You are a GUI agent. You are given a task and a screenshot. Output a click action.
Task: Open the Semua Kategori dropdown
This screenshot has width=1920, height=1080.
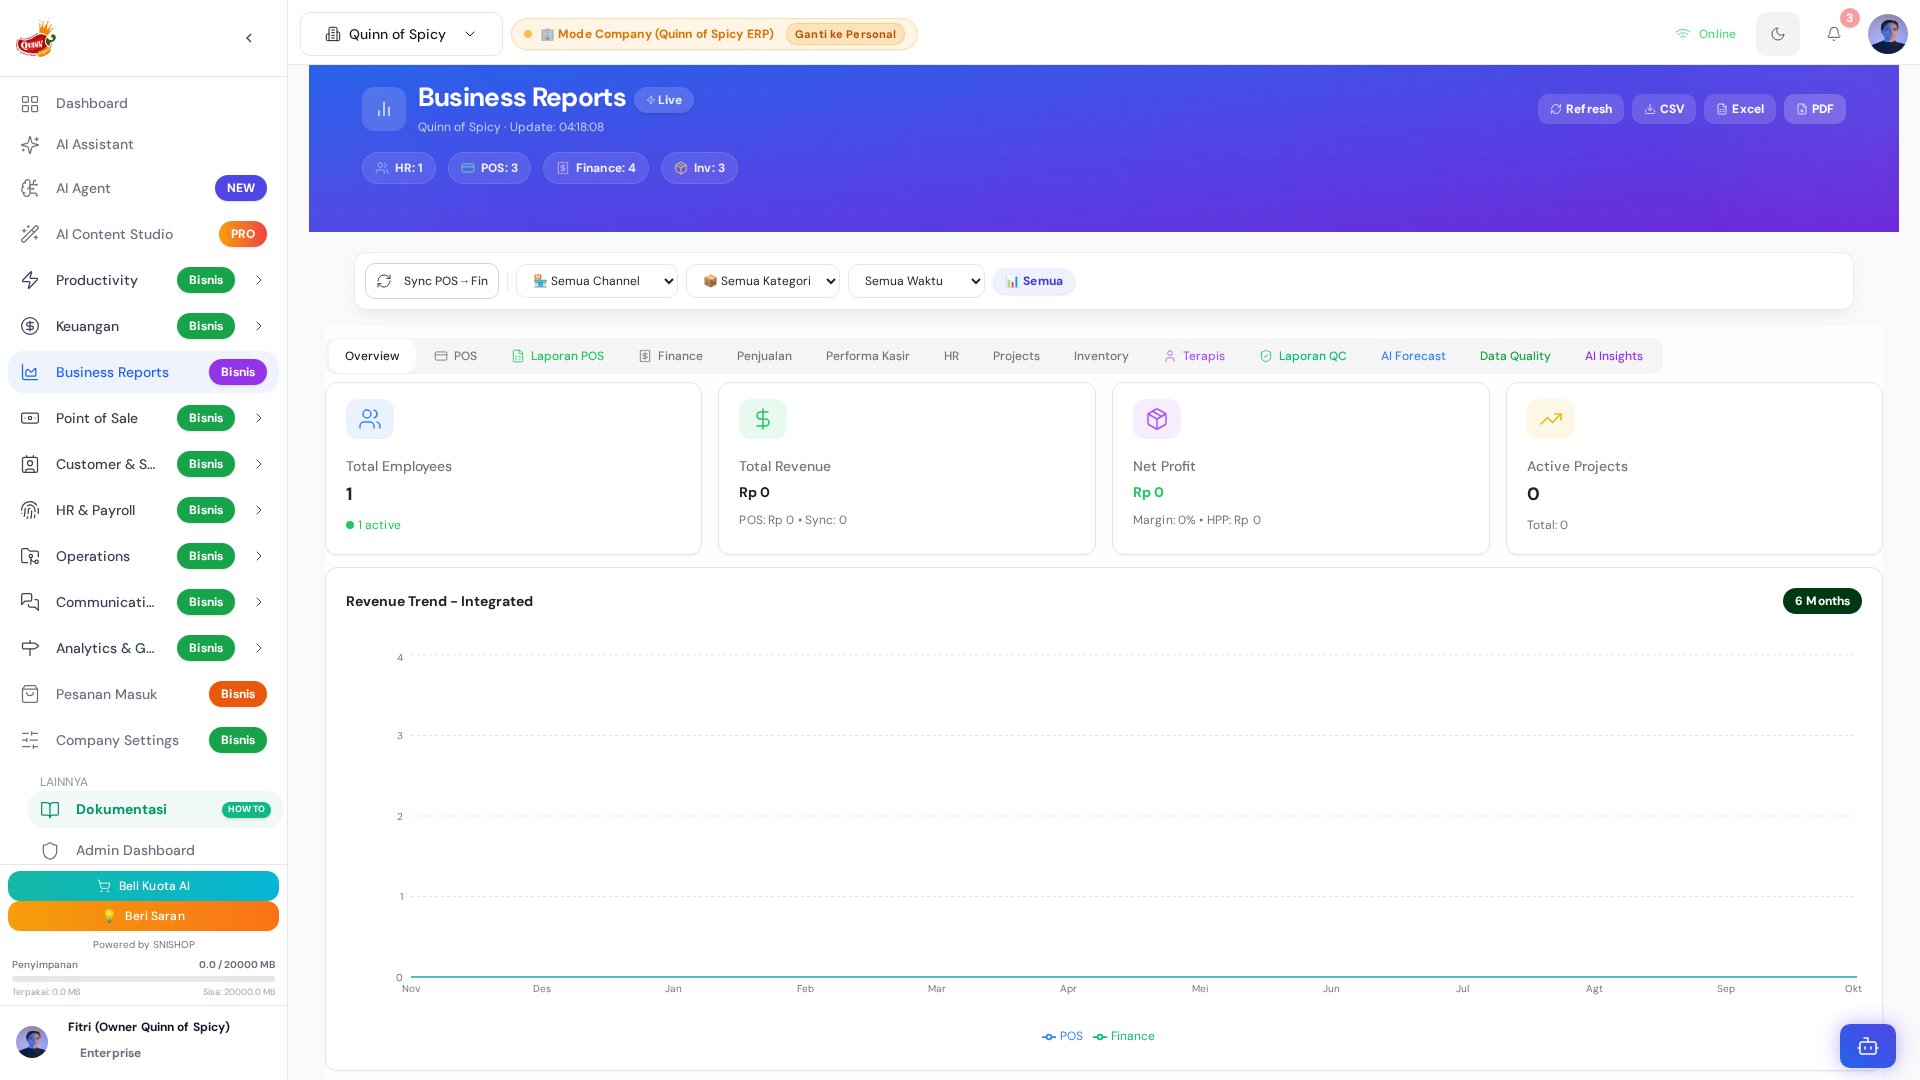[x=763, y=281]
